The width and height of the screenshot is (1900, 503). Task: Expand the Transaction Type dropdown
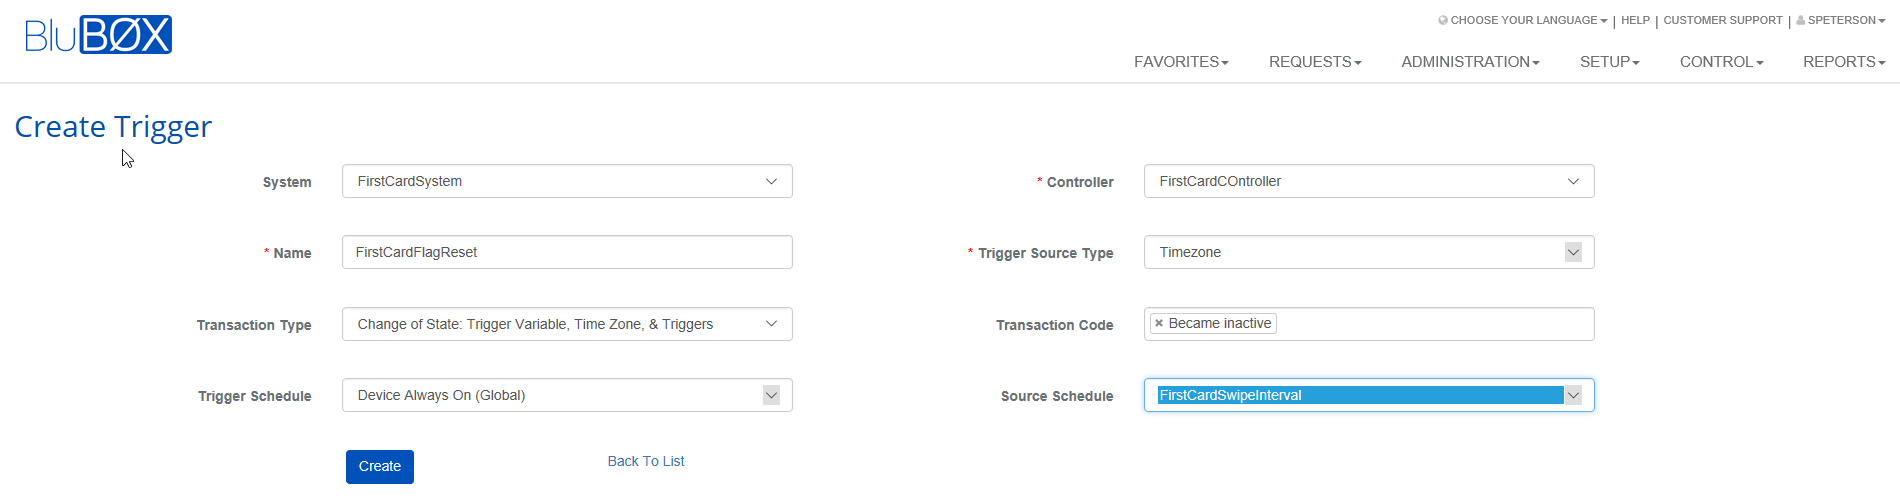567,324
